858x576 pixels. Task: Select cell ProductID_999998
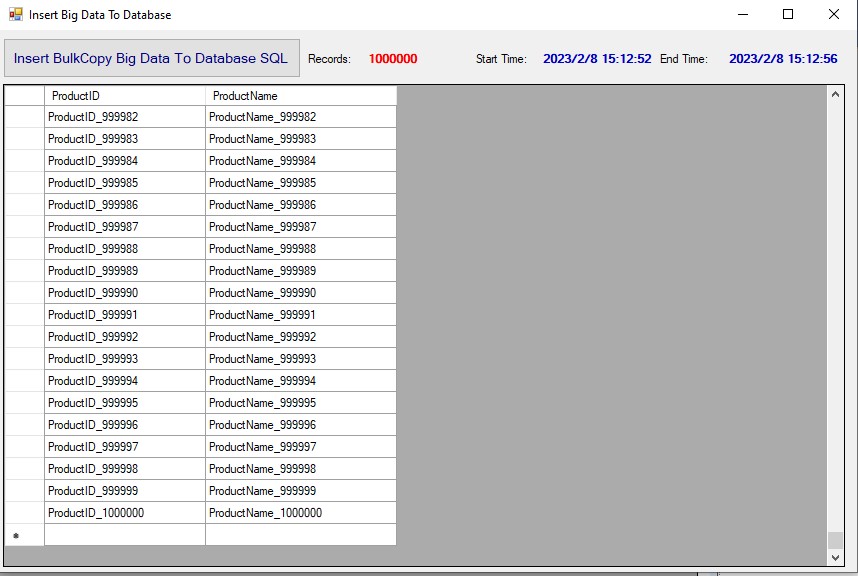pyautogui.click(x=125, y=469)
